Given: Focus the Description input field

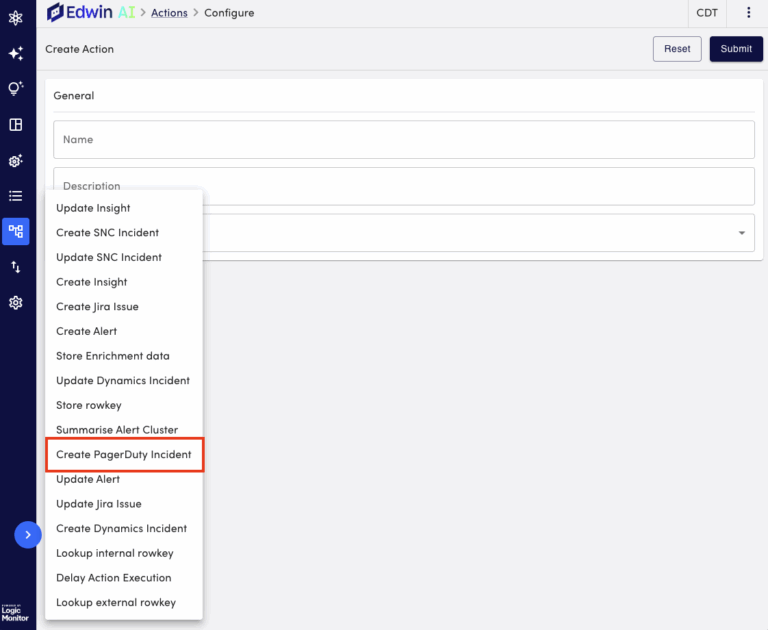Looking at the screenshot, I should 404,186.
